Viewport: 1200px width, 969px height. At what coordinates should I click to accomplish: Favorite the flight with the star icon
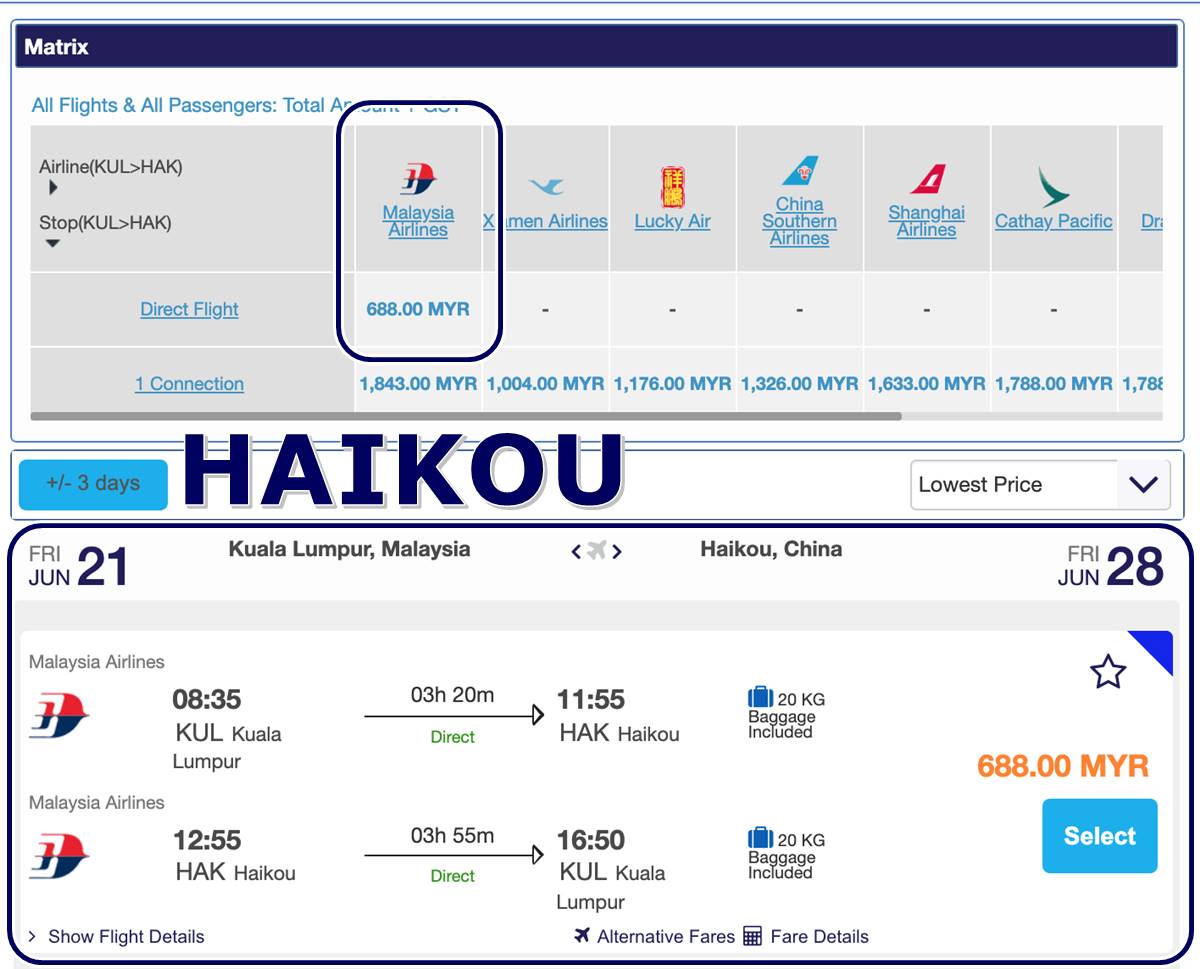click(1108, 672)
